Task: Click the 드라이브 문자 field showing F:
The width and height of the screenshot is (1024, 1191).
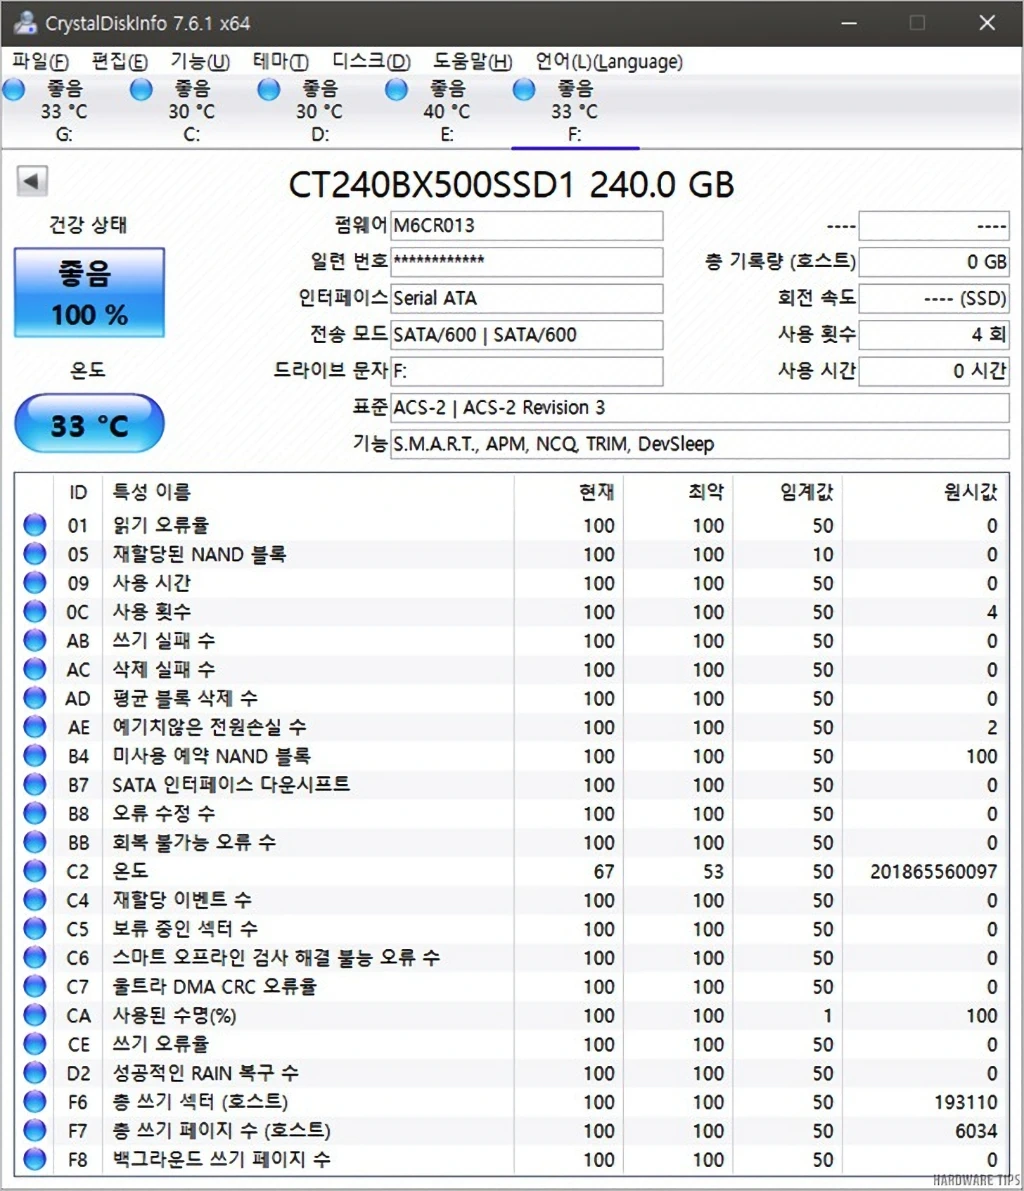Action: (x=526, y=371)
